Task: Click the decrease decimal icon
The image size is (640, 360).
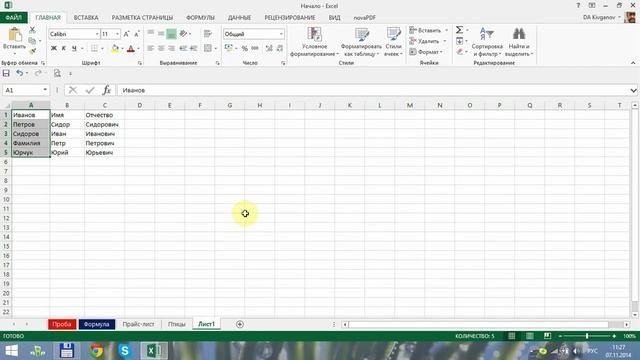Action: coord(280,49)
